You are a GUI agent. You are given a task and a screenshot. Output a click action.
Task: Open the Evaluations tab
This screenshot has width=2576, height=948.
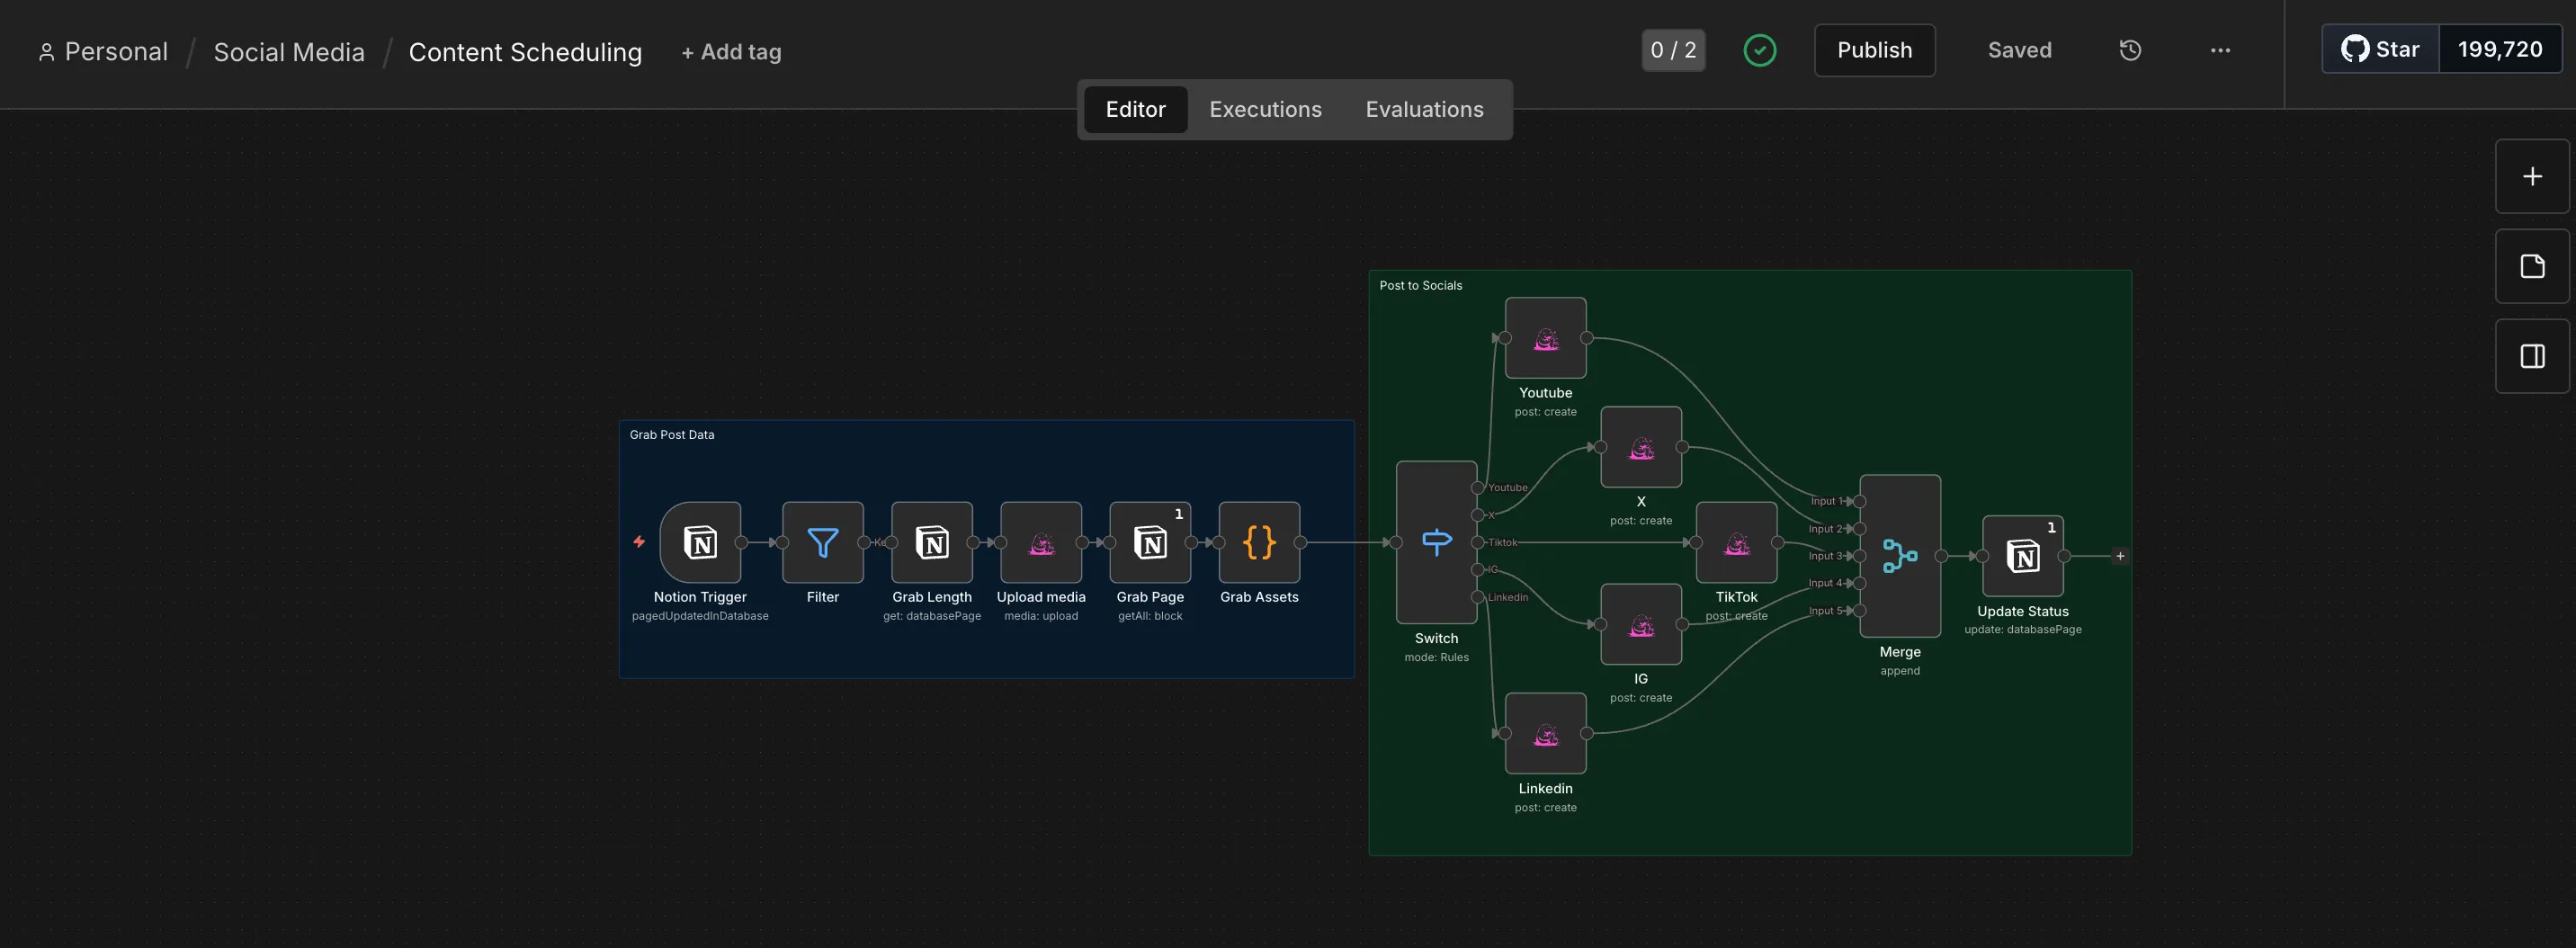click(1424, 109)
